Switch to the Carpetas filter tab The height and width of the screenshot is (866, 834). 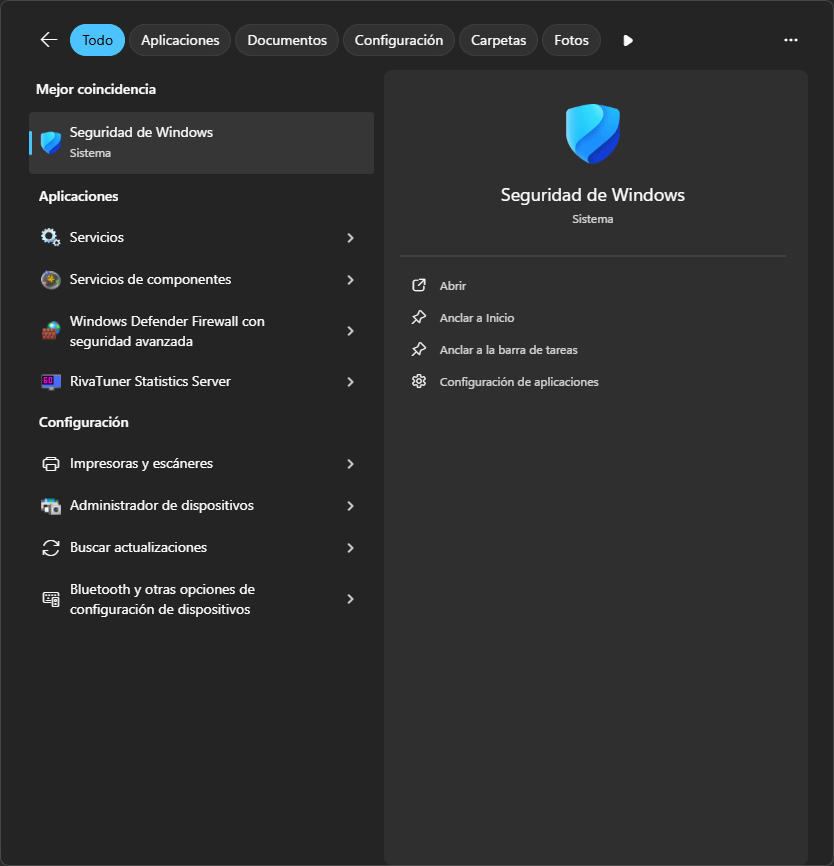498,40
